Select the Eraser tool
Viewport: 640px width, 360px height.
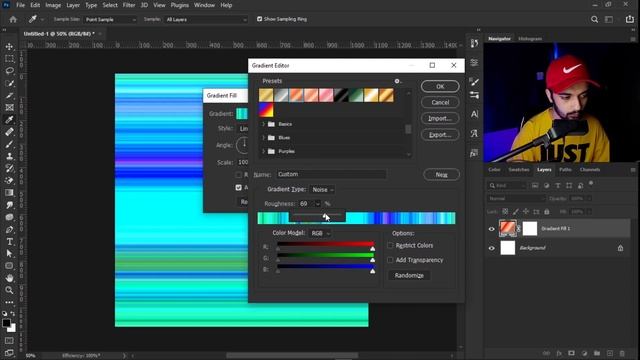9,180
